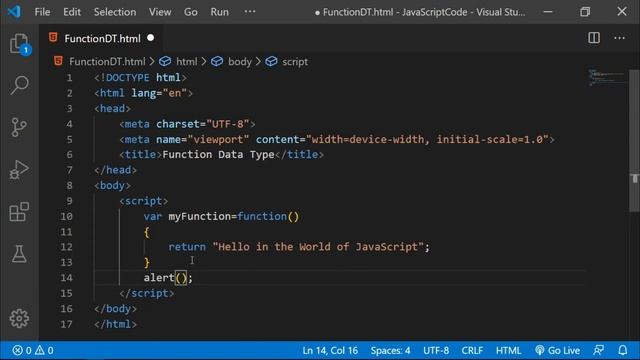Click Ln 14, Col 16 status entry
640x360 pixels.
(330, 350)
